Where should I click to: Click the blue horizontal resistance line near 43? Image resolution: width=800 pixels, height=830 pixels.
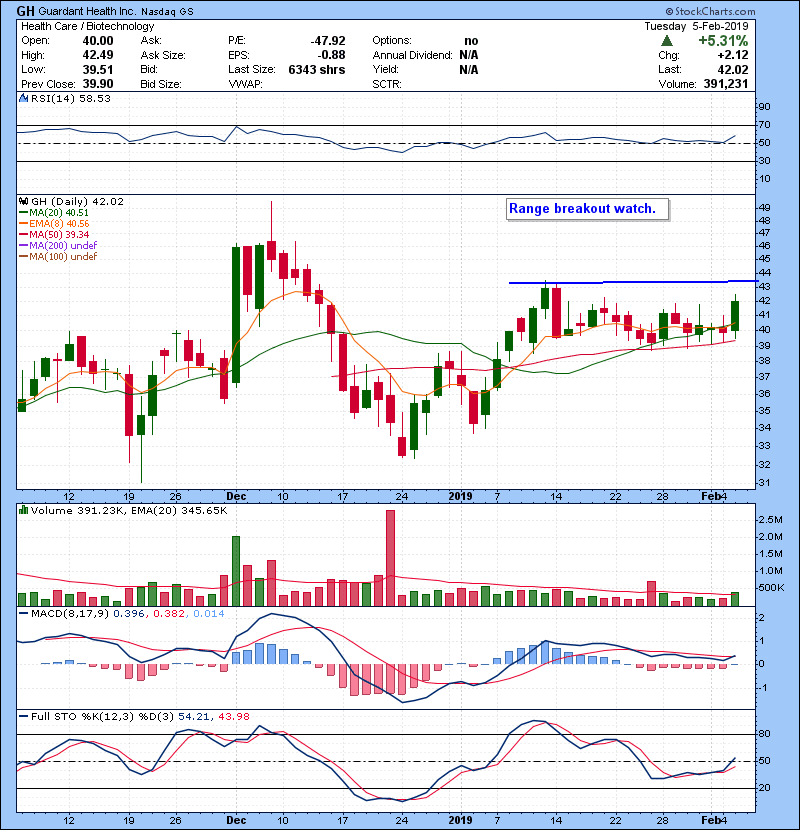pyautogui.click(x=633, y=282)
